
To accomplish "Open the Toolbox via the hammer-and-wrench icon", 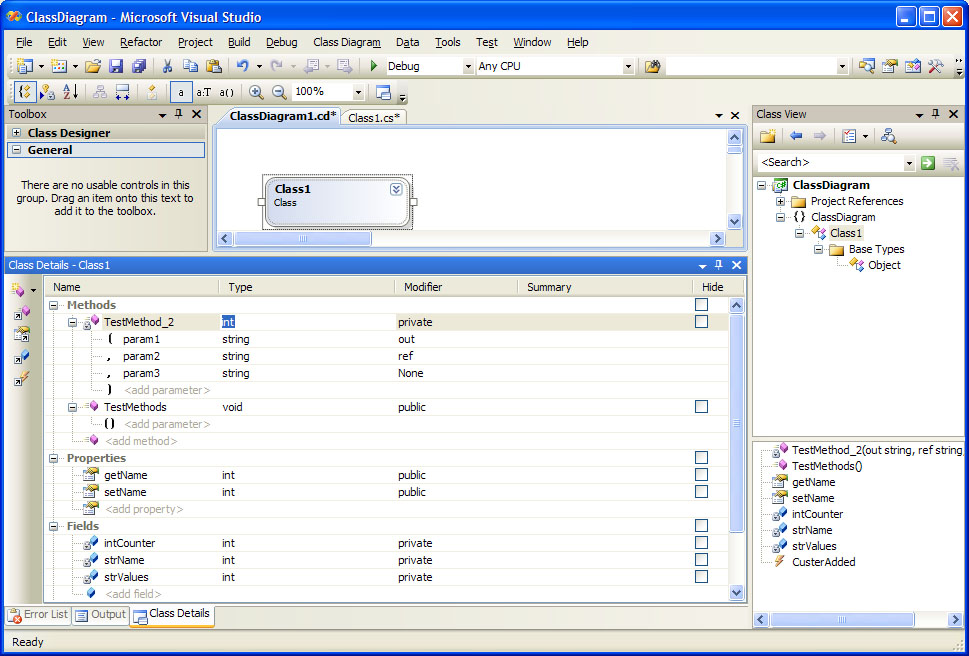I will point(936,65).
